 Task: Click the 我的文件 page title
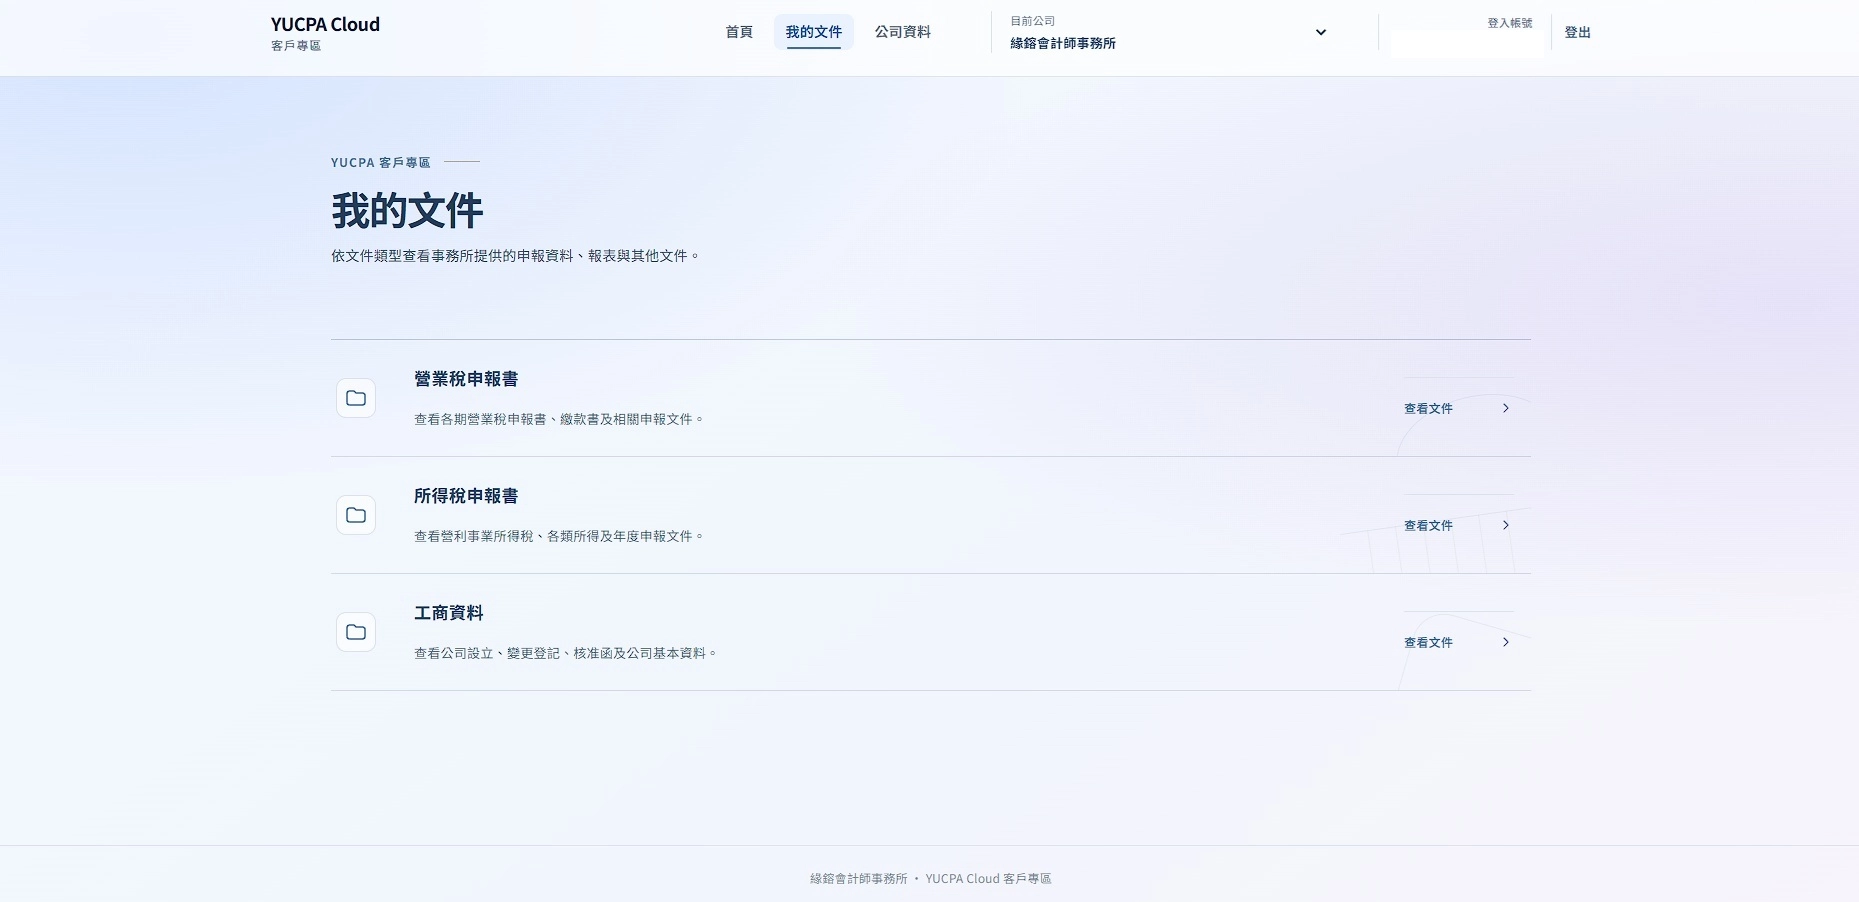(407, 211)
